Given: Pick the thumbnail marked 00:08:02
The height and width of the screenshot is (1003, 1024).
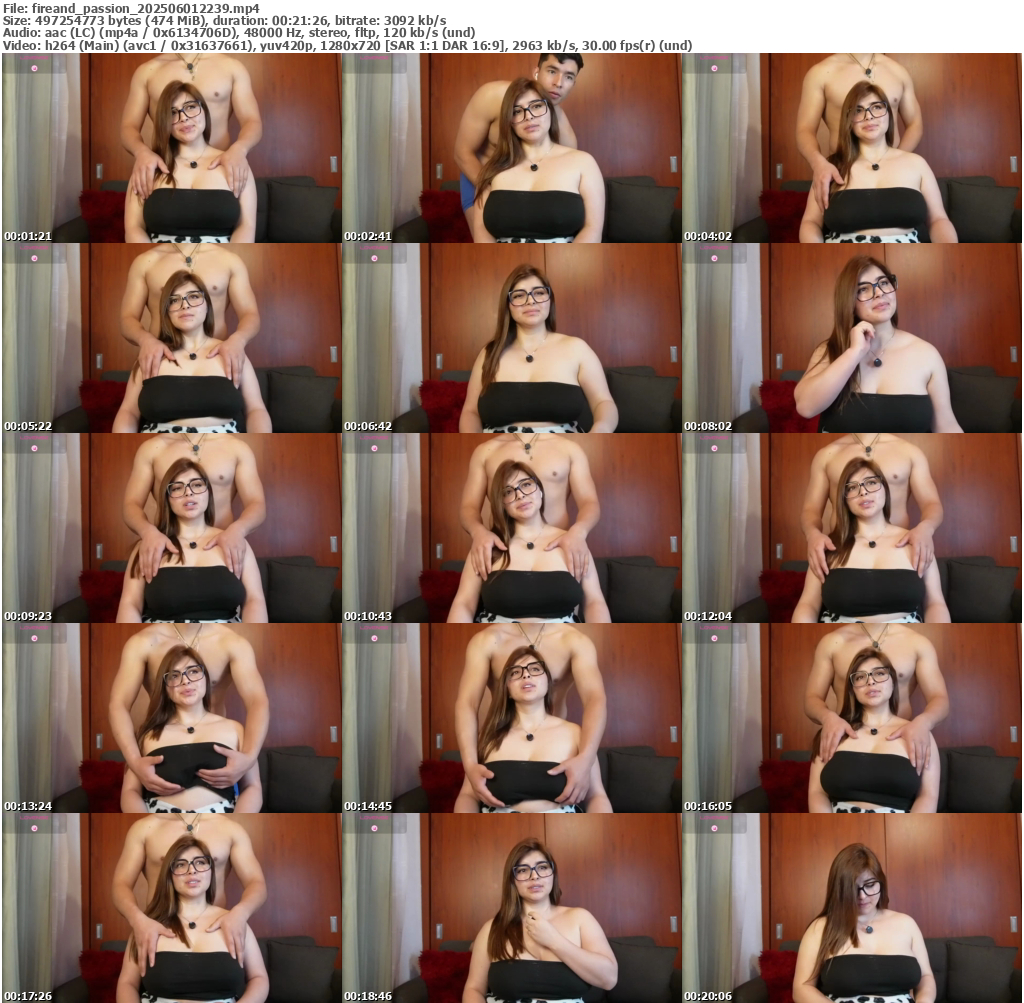Looking at the screenshot, I should point(852,338).
